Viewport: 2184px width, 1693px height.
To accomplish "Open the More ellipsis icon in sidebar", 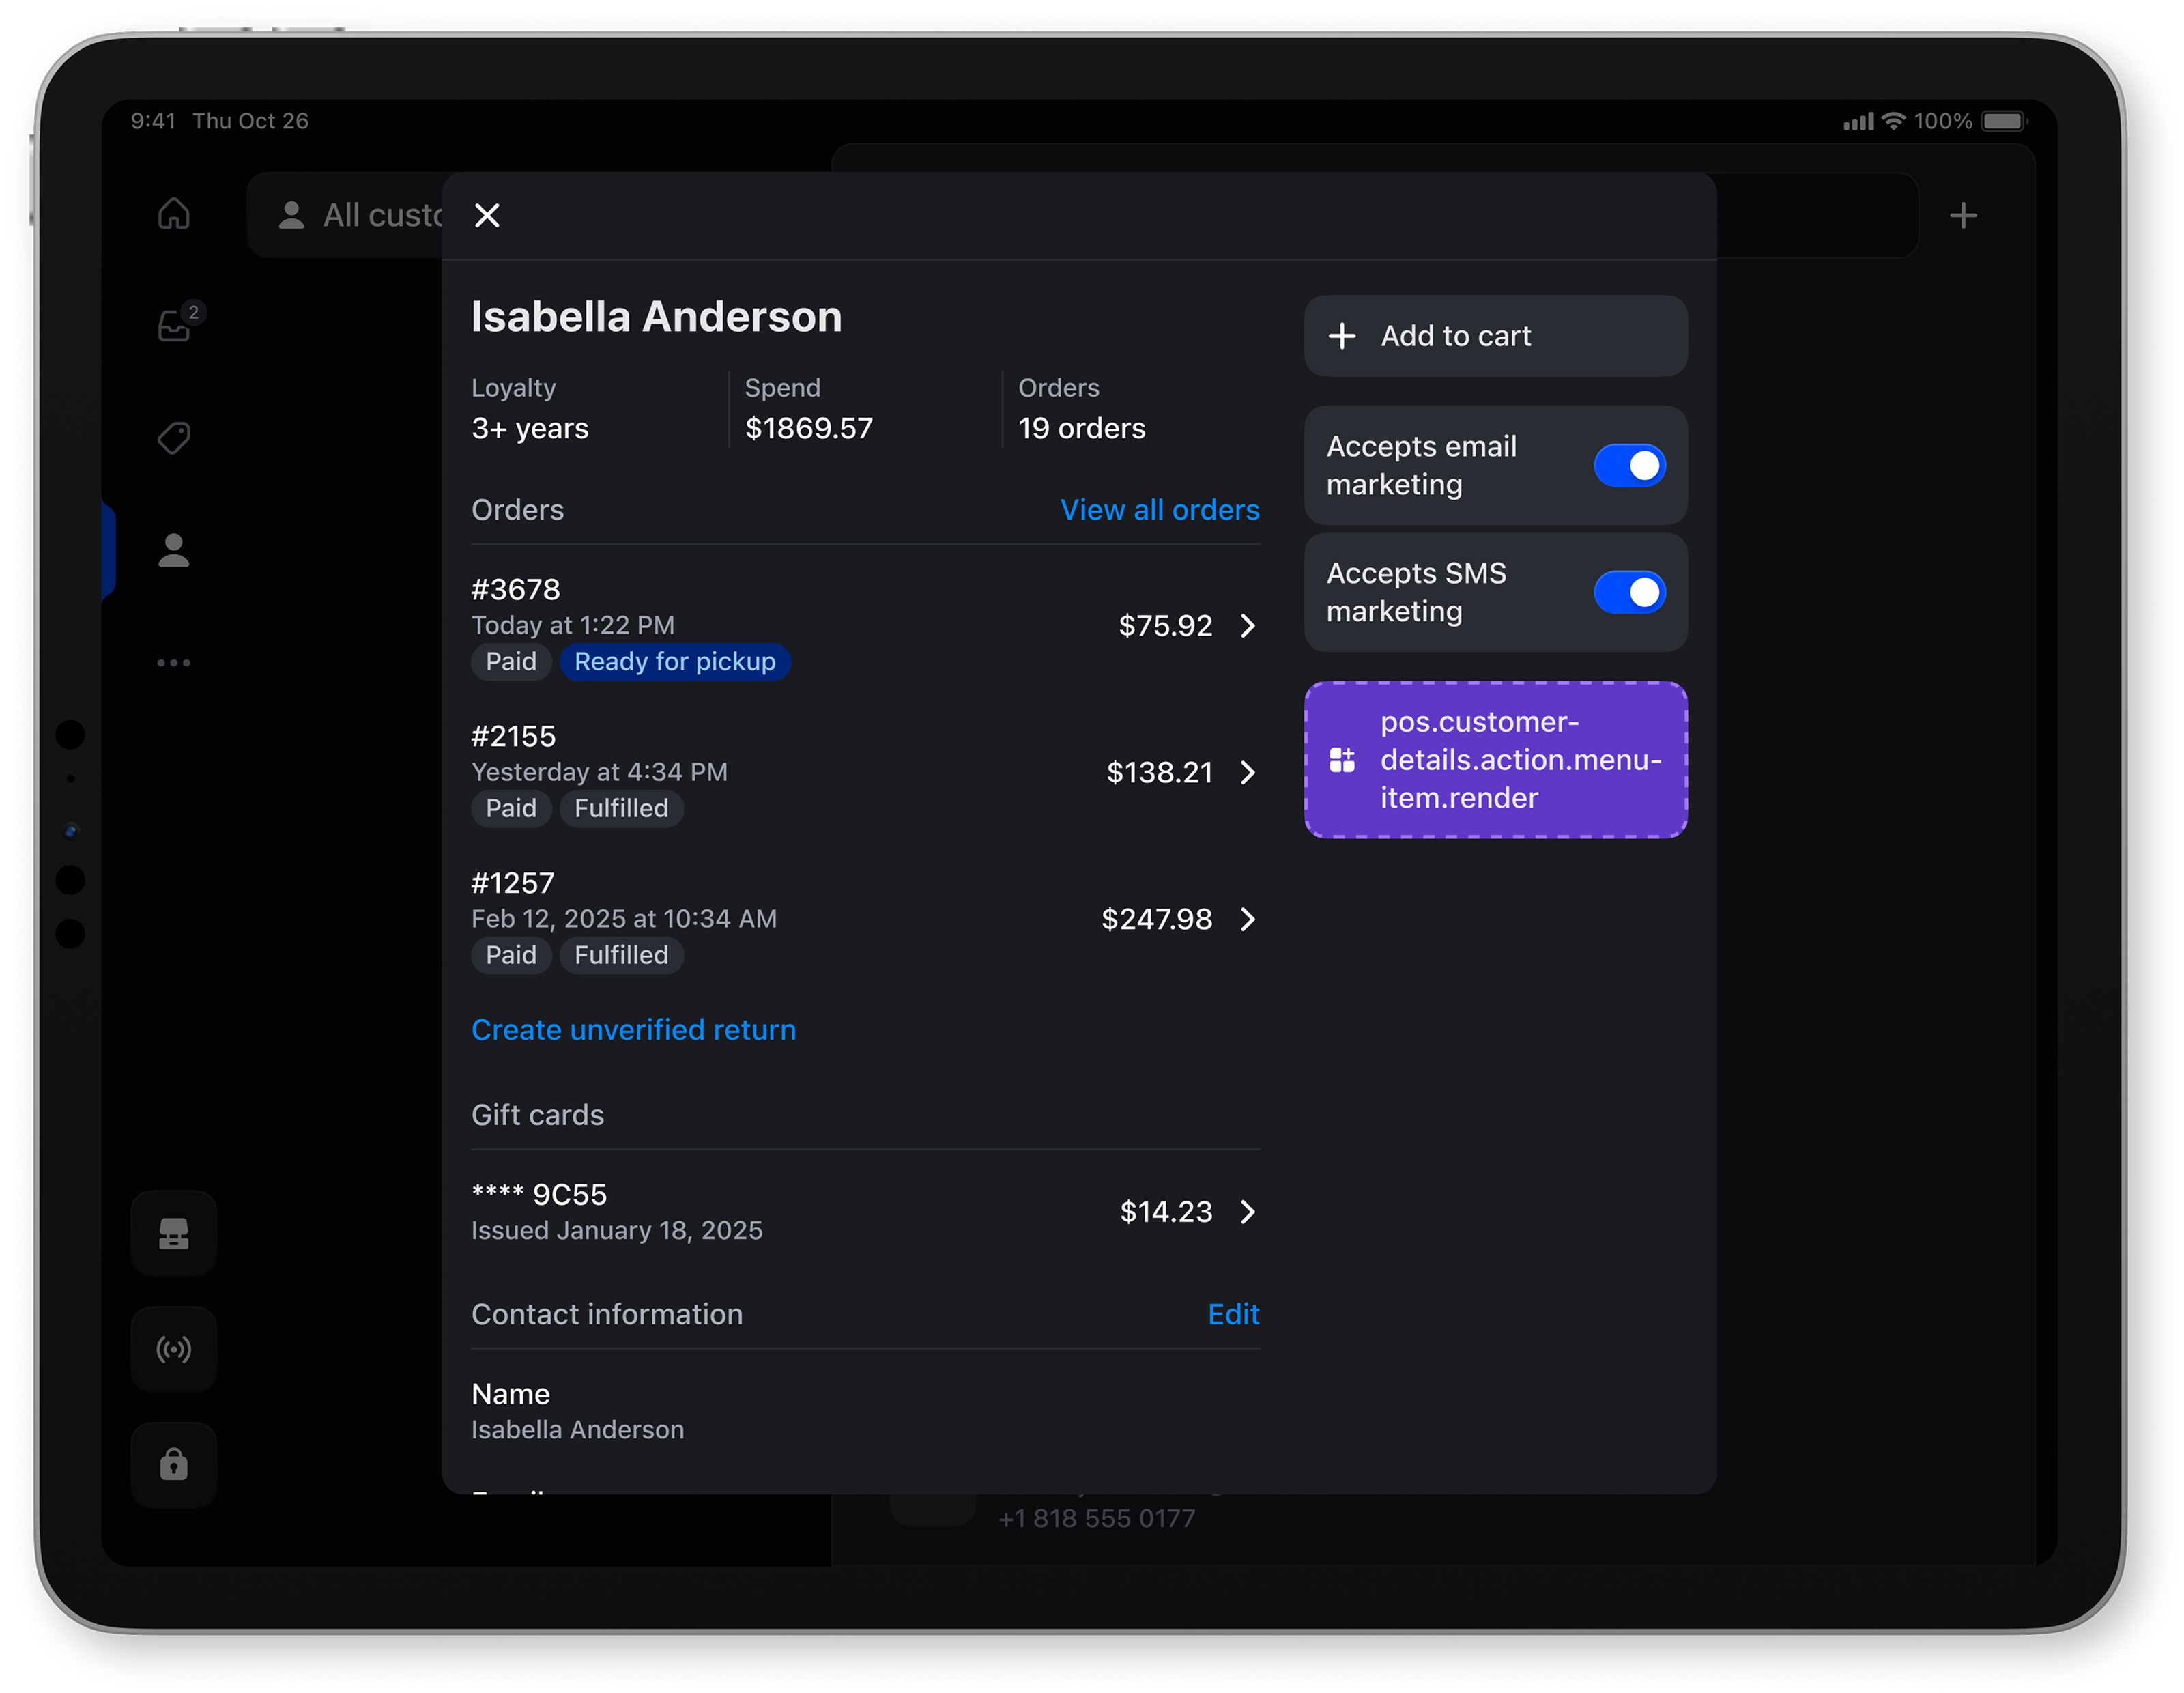I will tap(174, 662).
